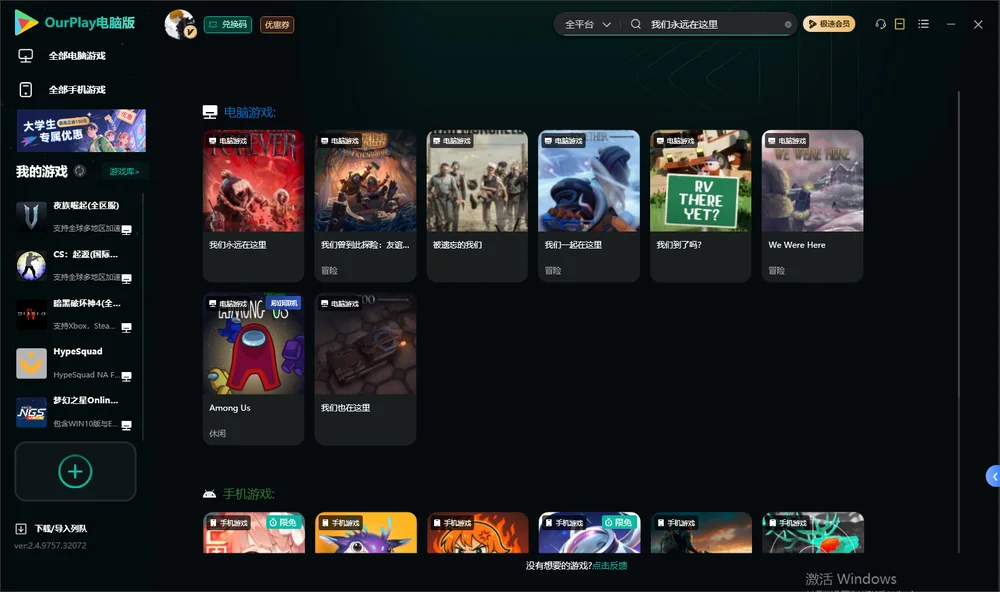This screenshot has width=1000, height=592.
Task: Refresh the 我的游戏 list
Action: (x=80, y=171)
